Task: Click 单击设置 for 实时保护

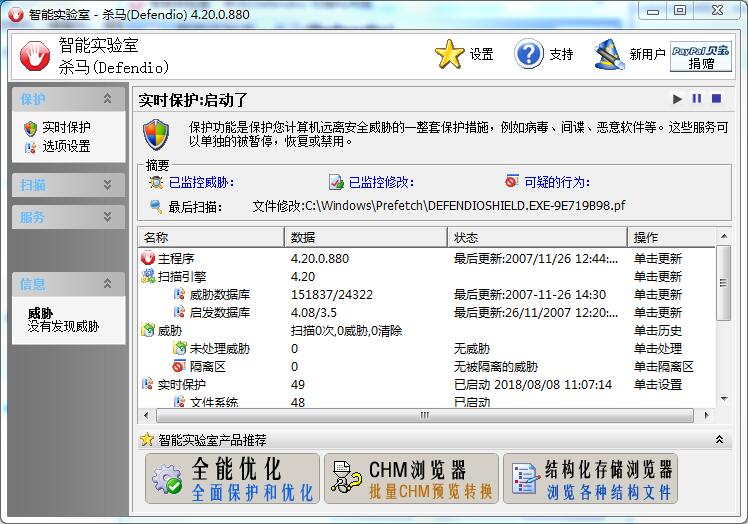Action: click(658, 385)
